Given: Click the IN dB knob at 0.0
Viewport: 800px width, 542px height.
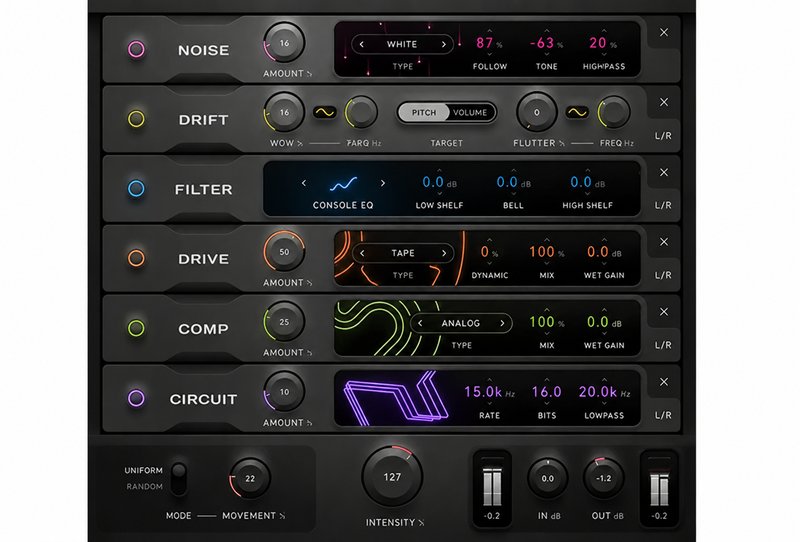Looking at the screenshot, I should pyautogui.click(x=547, y=478).
